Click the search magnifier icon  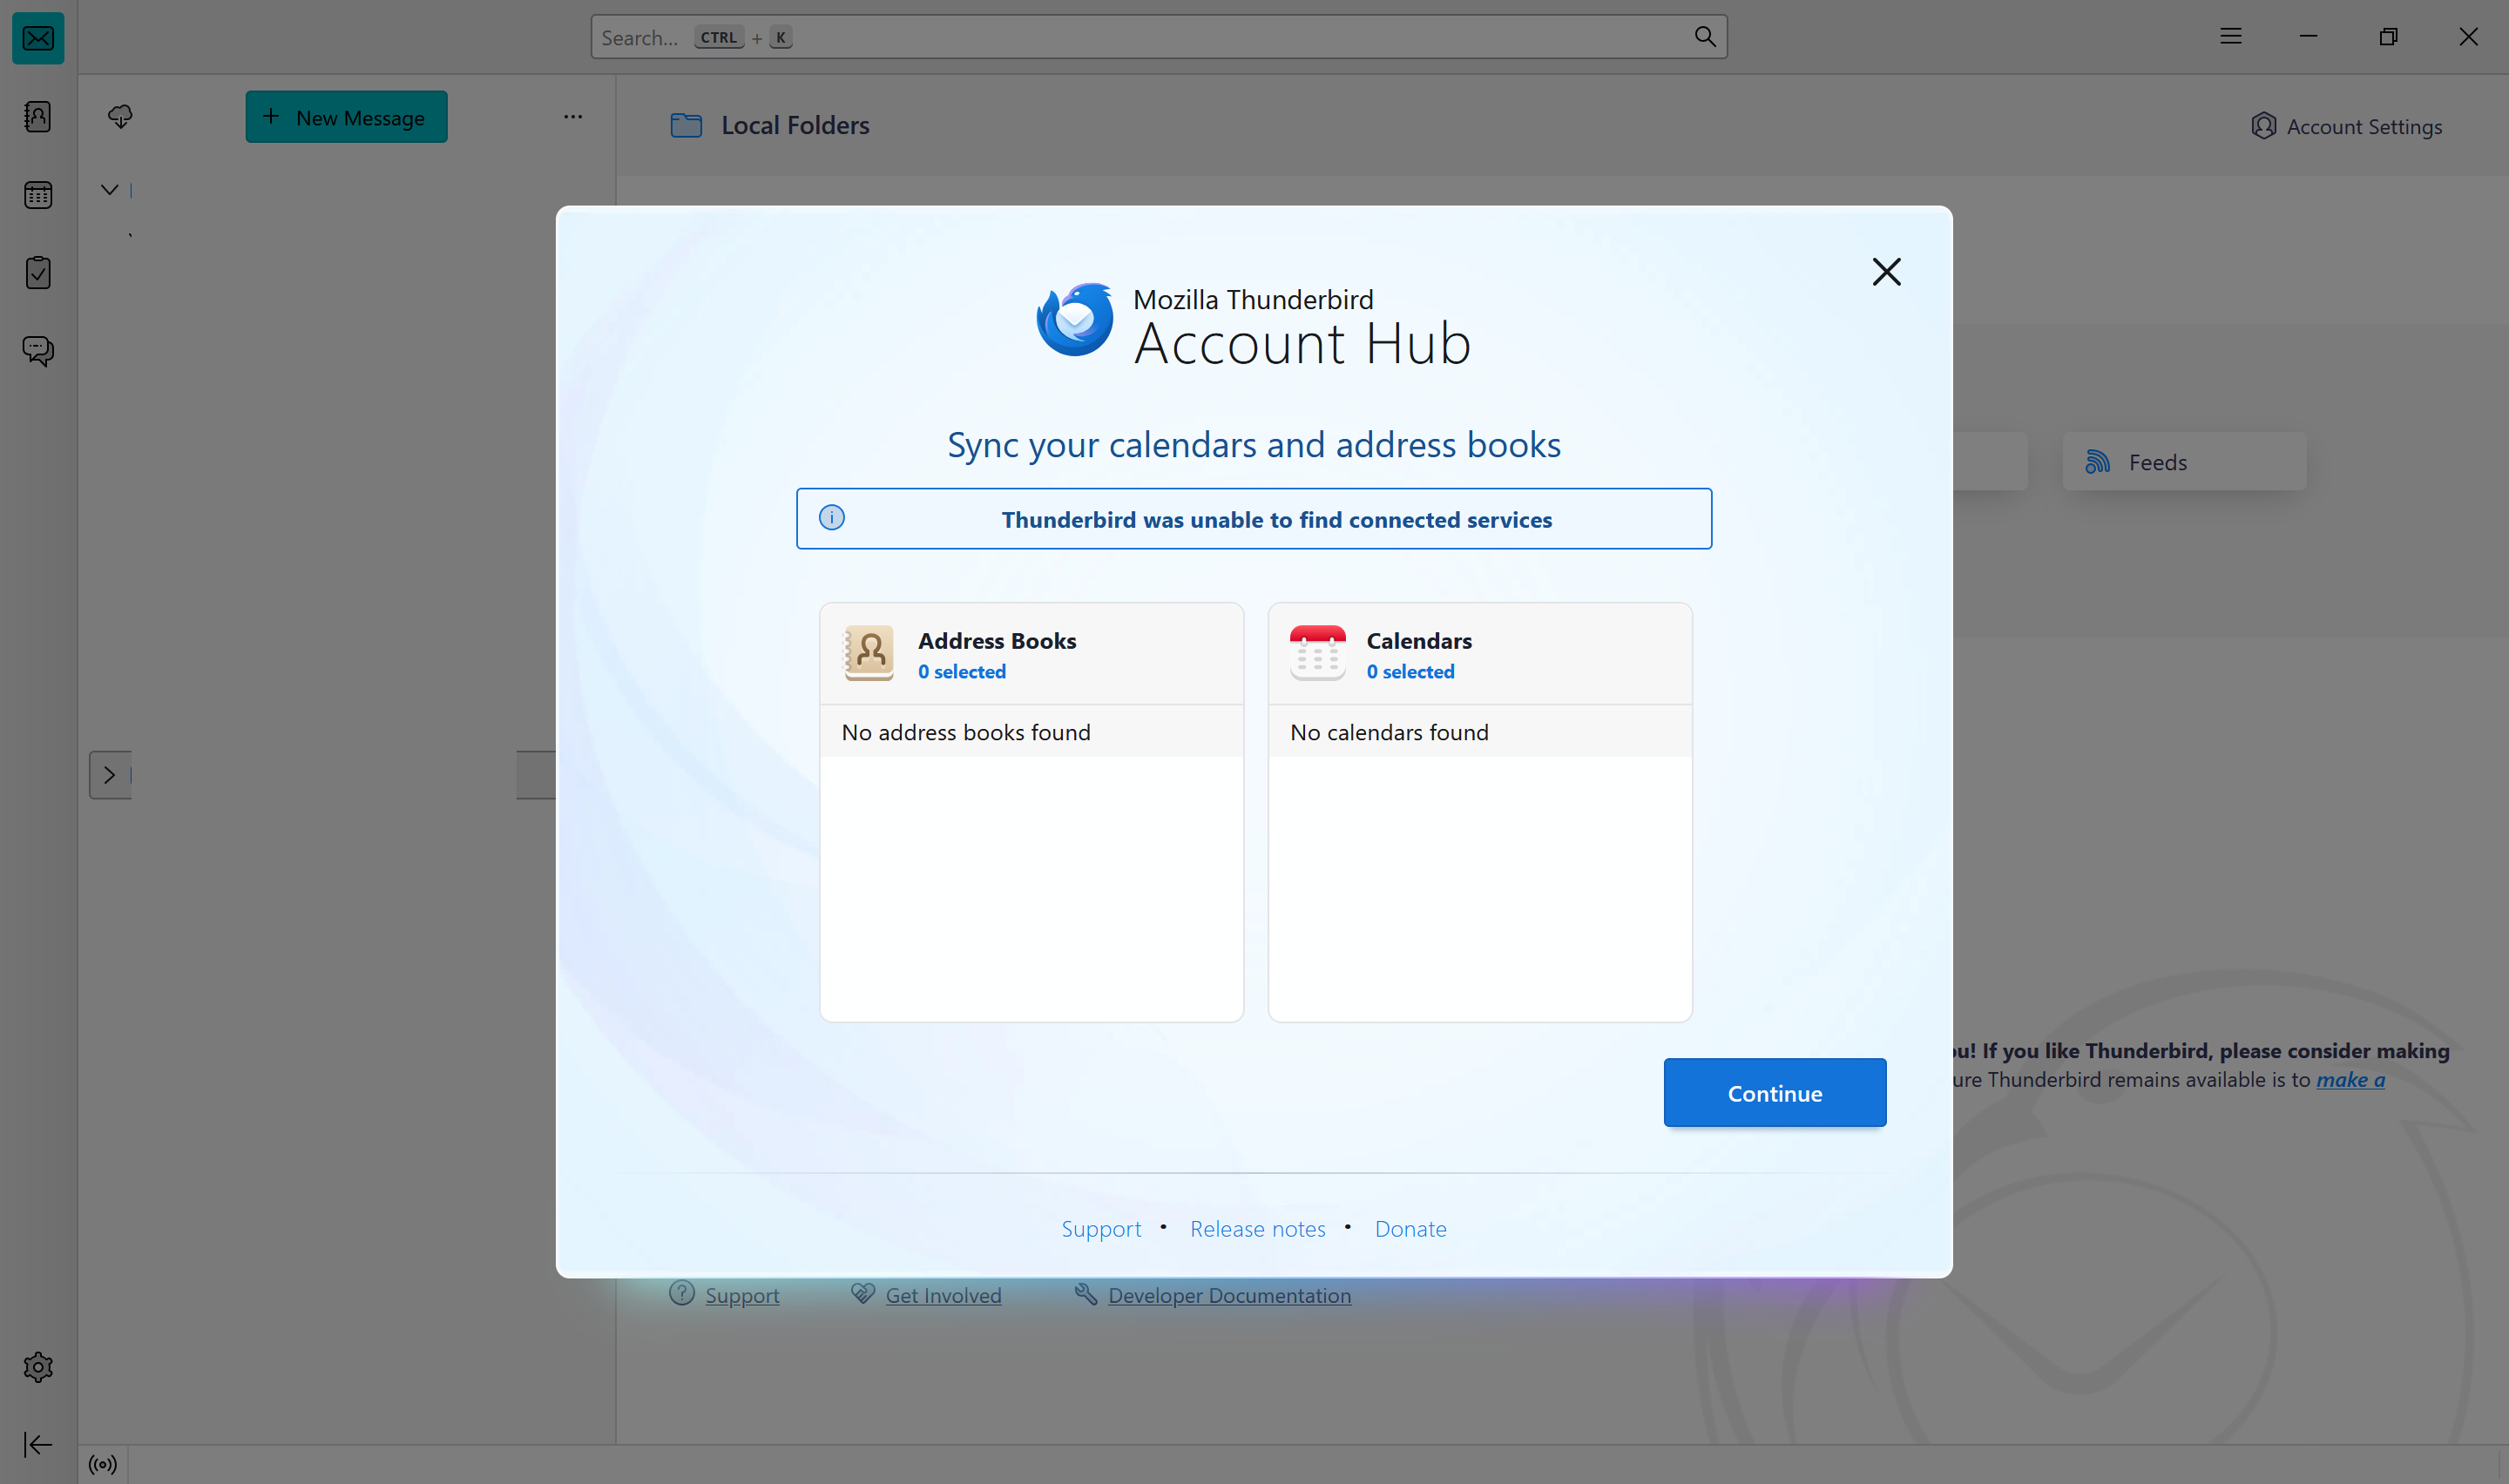[x=1705, y=37]
